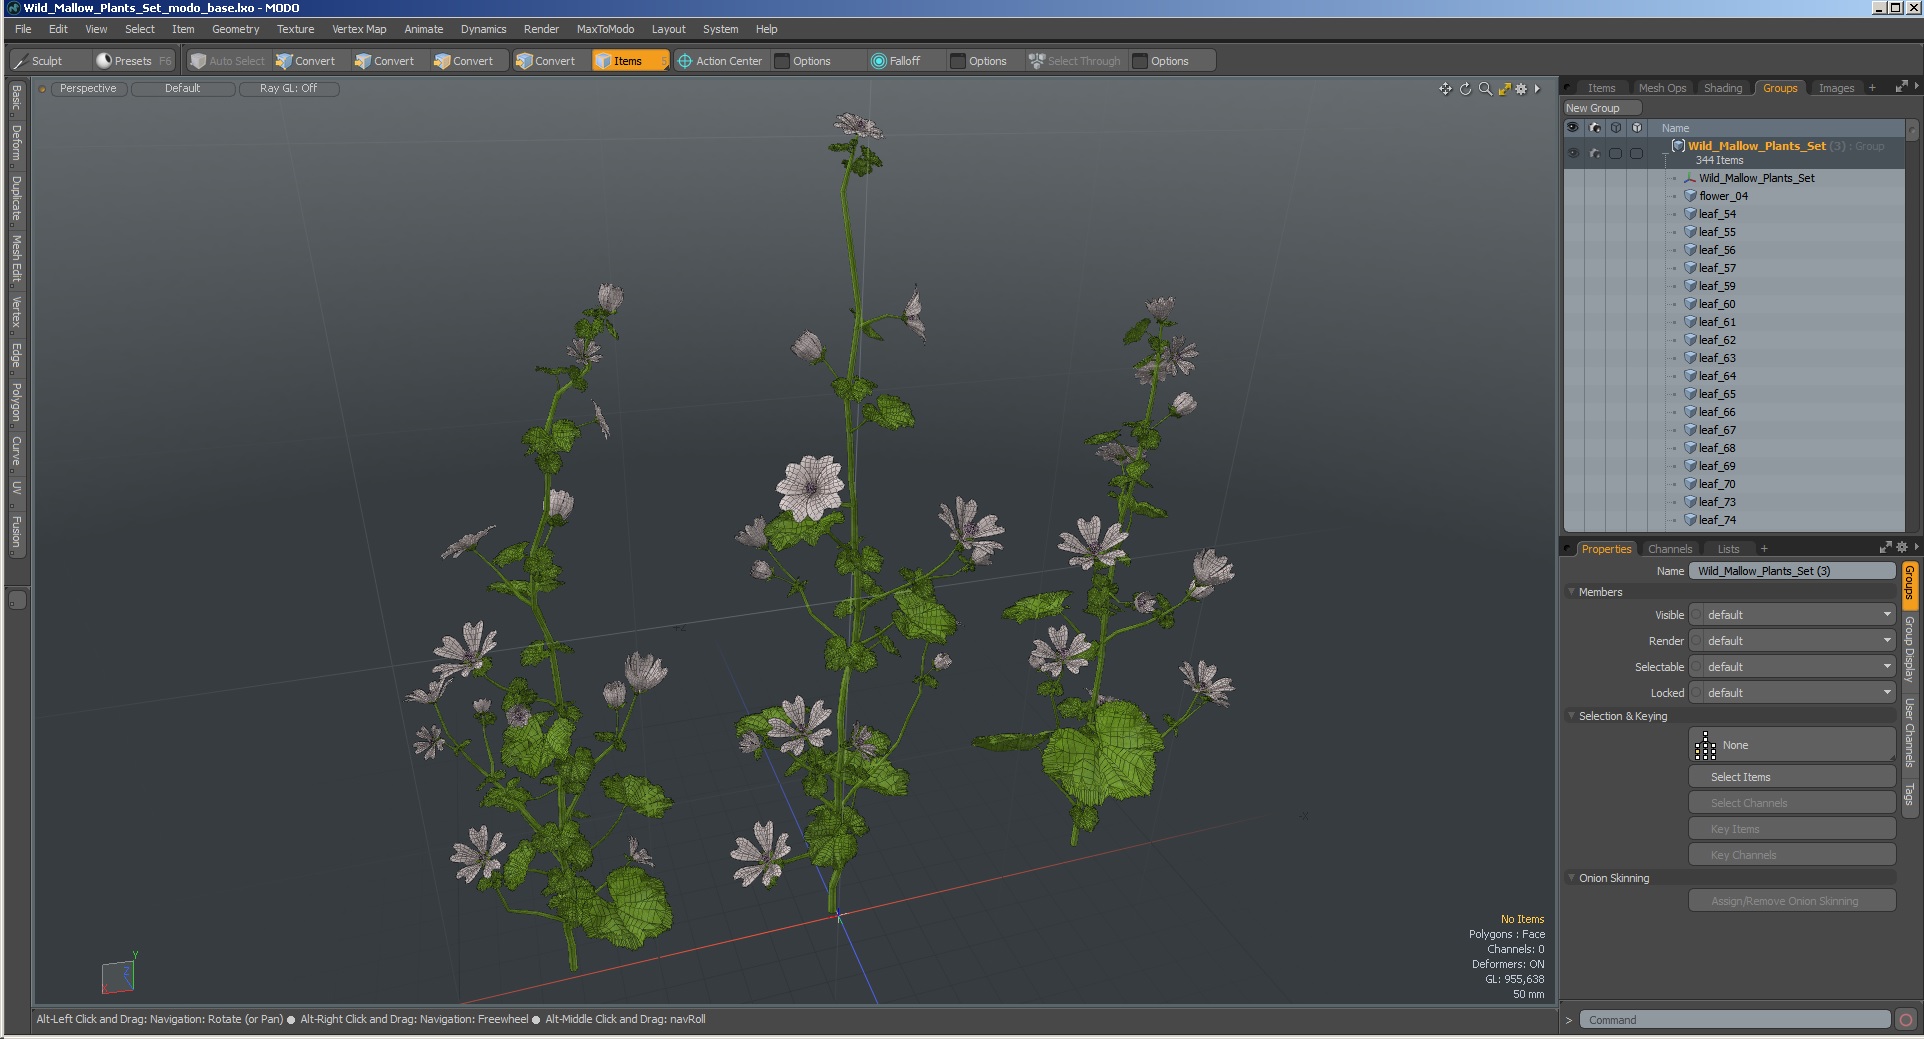Click the mesh icon beside flower_04
The width and height of the screenshot is (1924, 1039).
[x=1690, y=196]
